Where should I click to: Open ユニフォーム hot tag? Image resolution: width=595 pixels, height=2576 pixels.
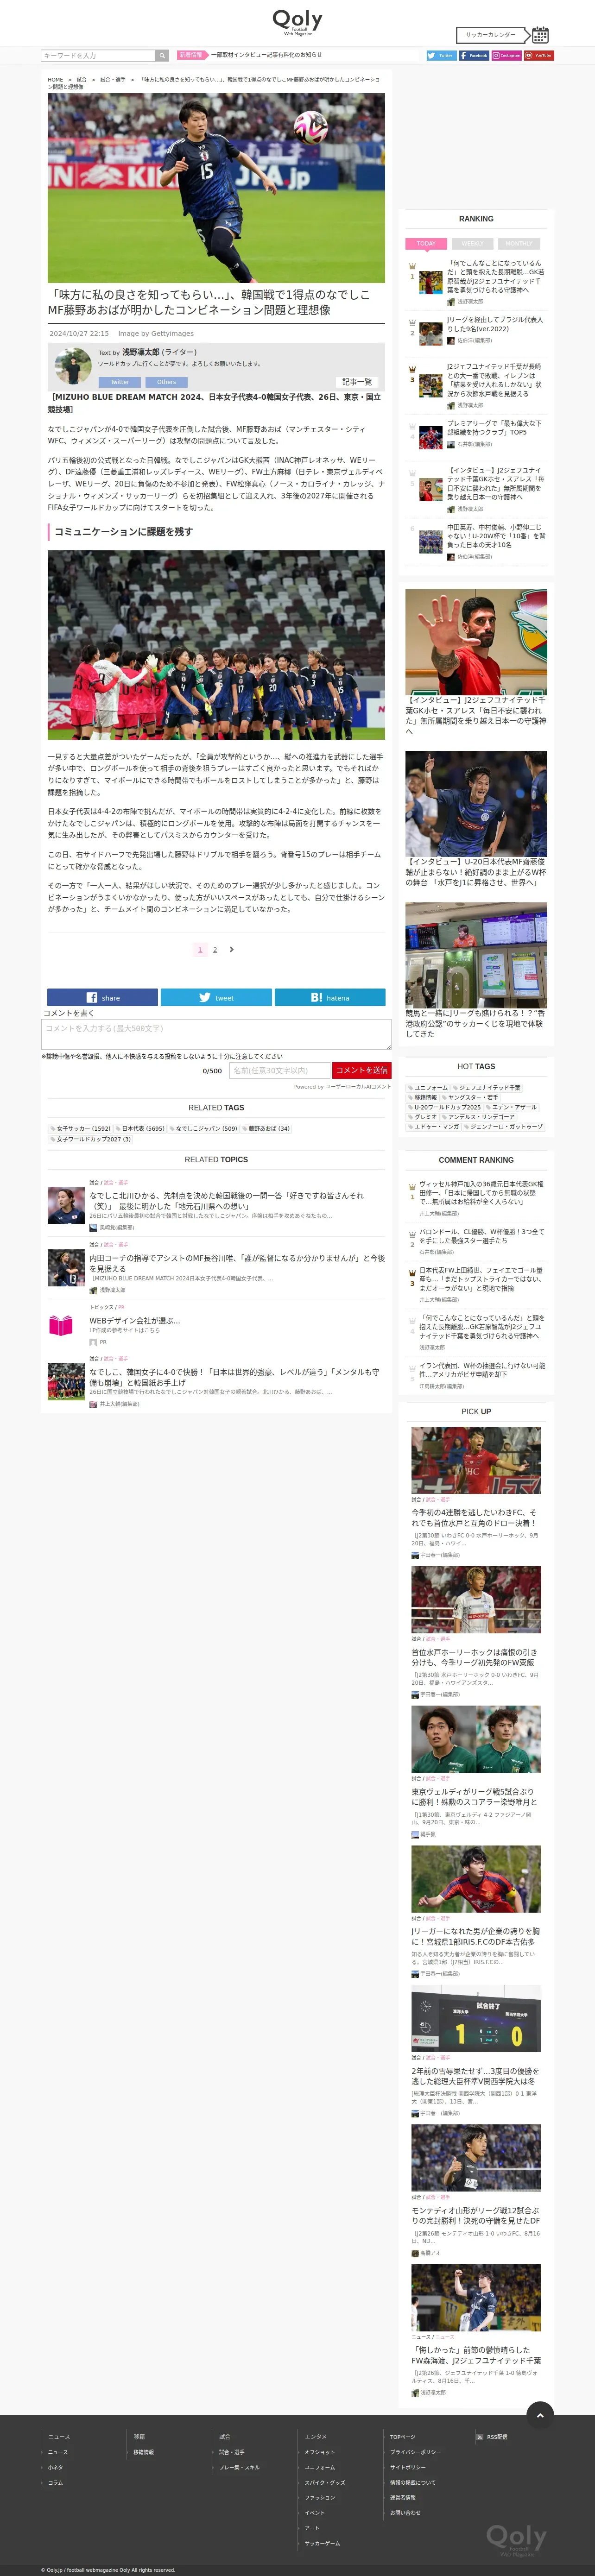point(428,1087)
